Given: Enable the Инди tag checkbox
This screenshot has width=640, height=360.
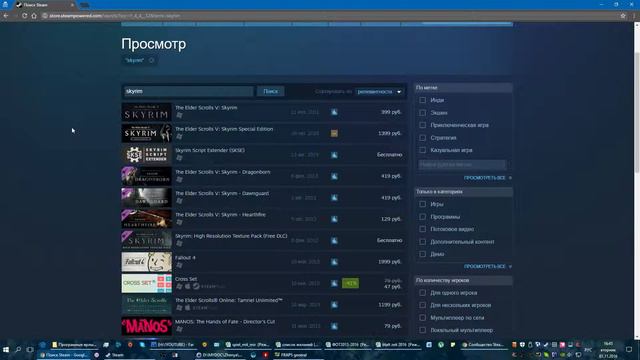Looking at the screenshot, I should [422, 100].
